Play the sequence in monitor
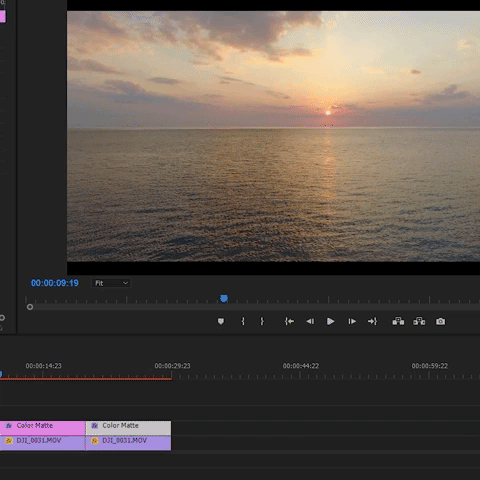This screenshot has width=480, height=480. point(330,321)
